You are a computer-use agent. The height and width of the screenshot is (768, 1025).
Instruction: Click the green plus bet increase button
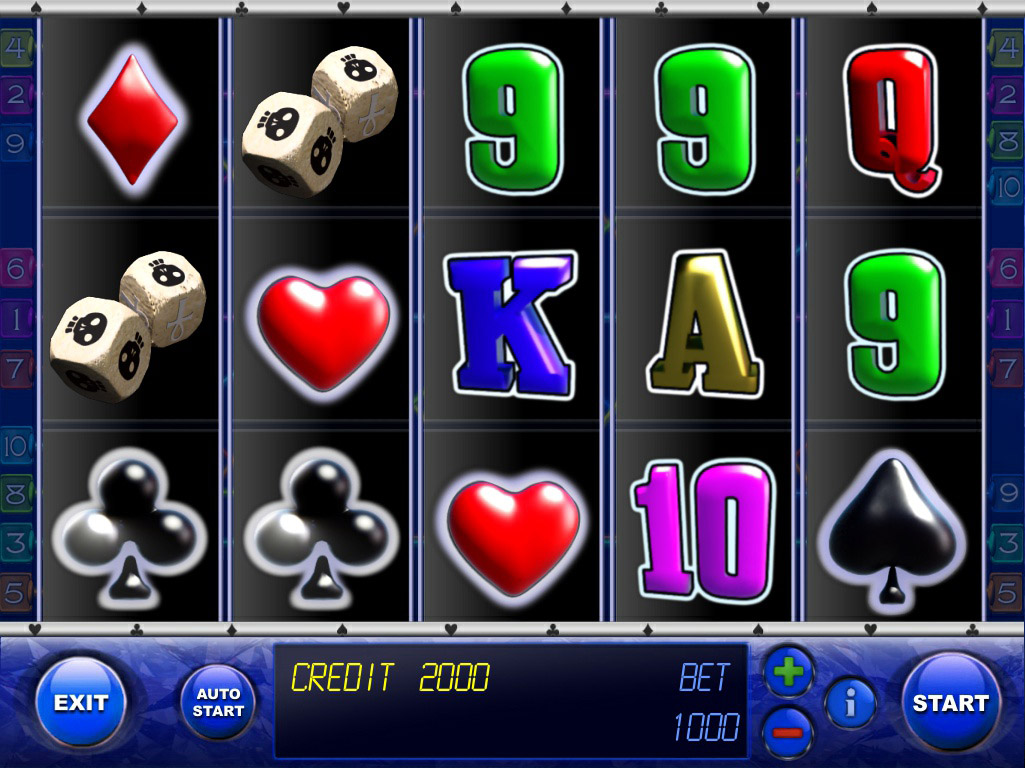pyautogui.click(x=788, y=672)
